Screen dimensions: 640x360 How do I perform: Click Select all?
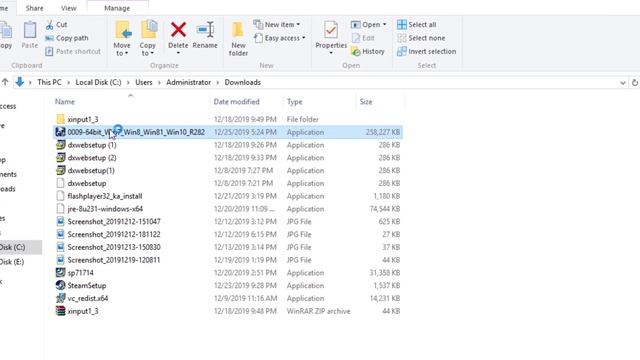pos(416,24)
